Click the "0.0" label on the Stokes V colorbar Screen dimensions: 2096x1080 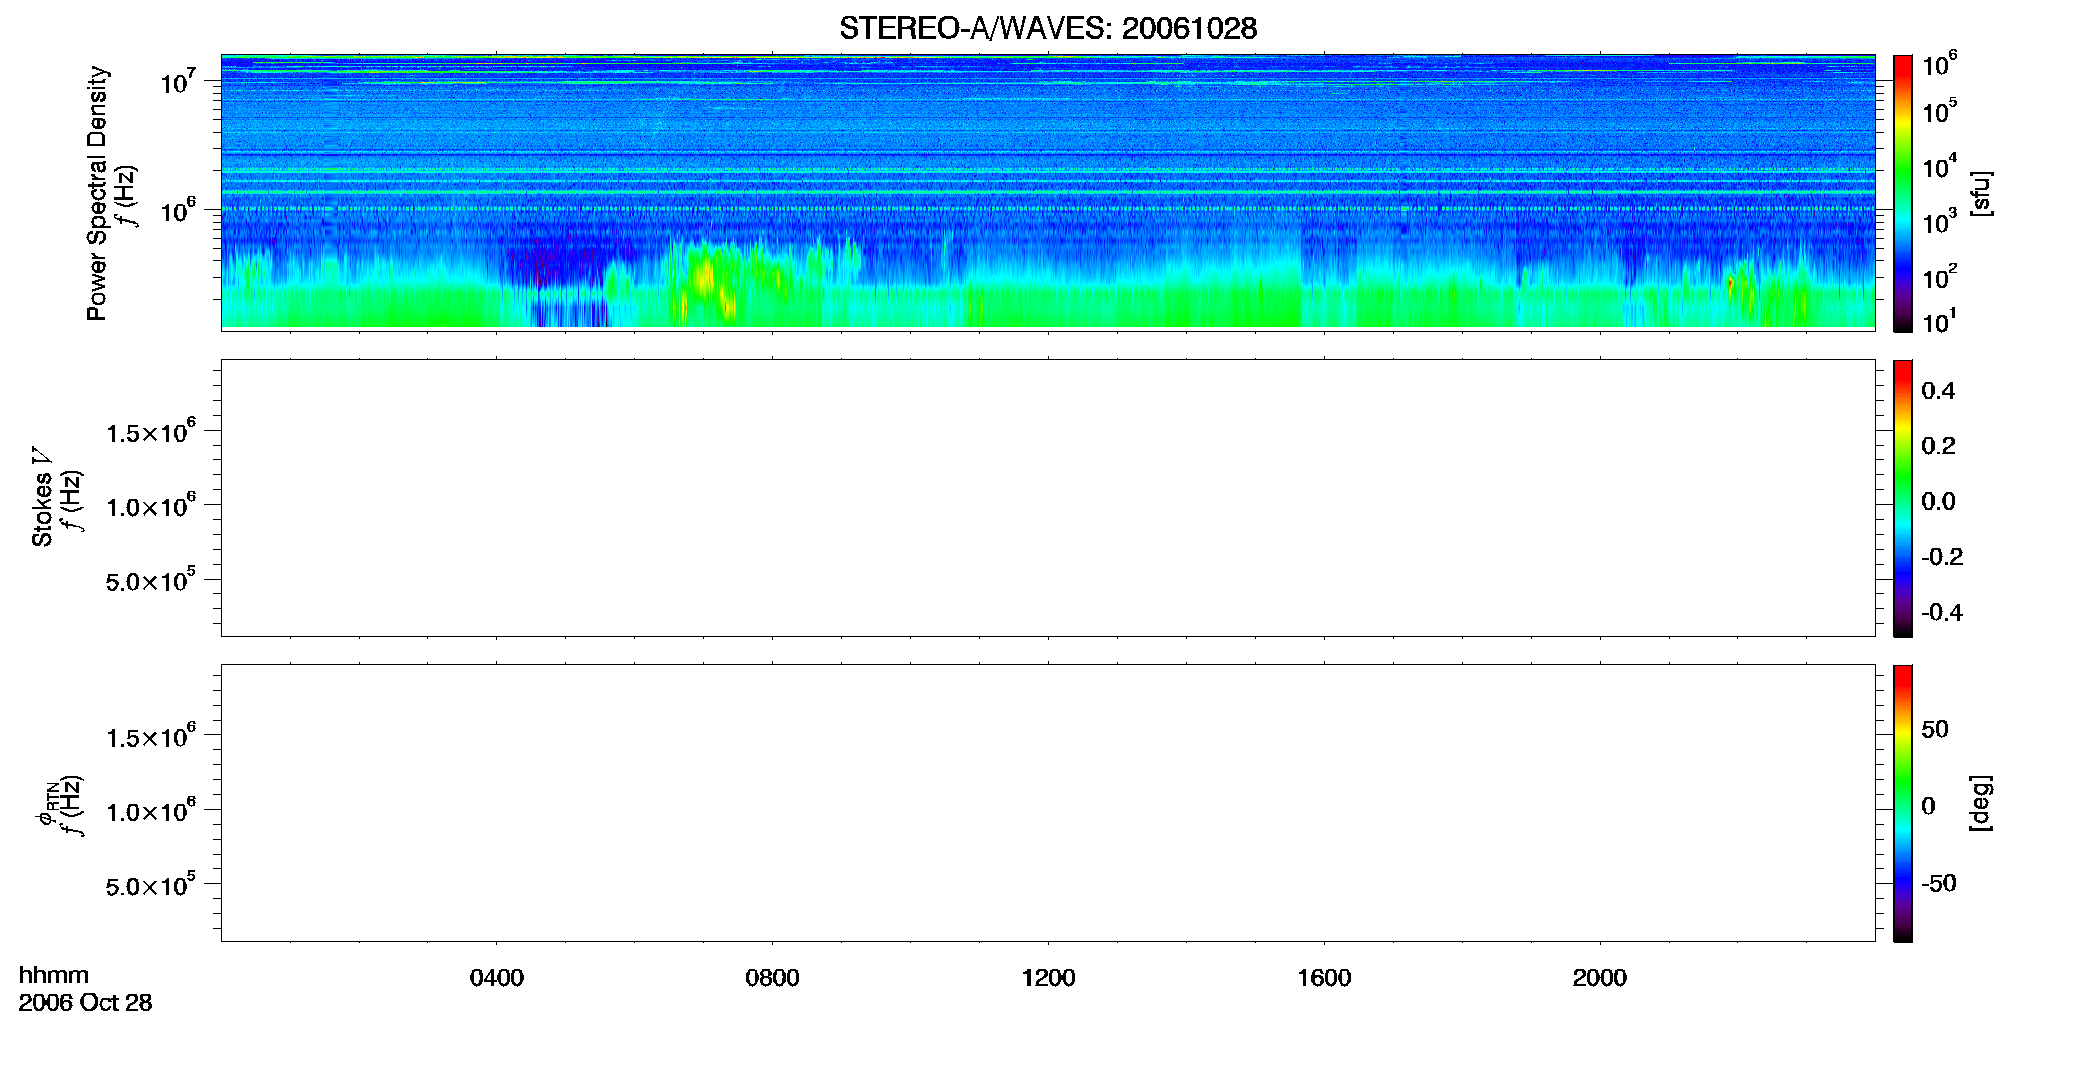pos(1938,502)
